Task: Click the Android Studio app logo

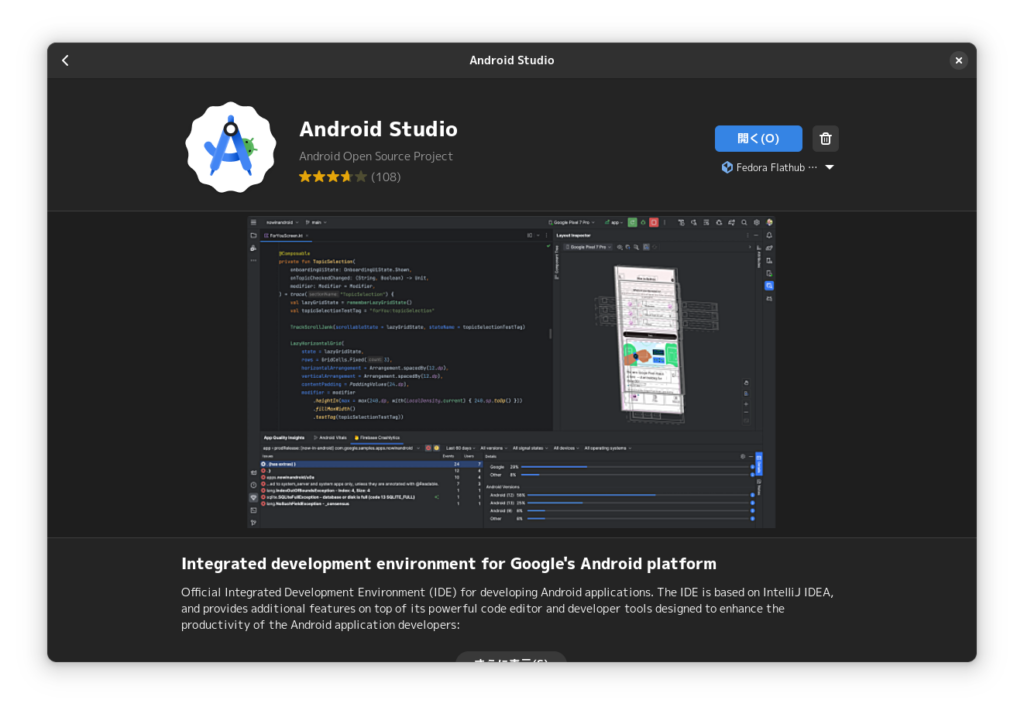Action: click(231, 147)
